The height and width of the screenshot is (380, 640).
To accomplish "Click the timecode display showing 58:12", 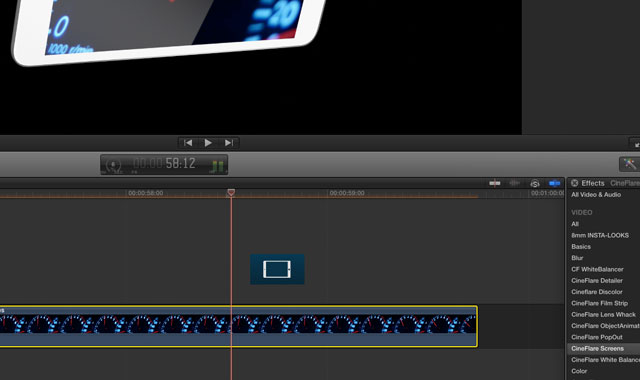I will [x=164, y=164].
